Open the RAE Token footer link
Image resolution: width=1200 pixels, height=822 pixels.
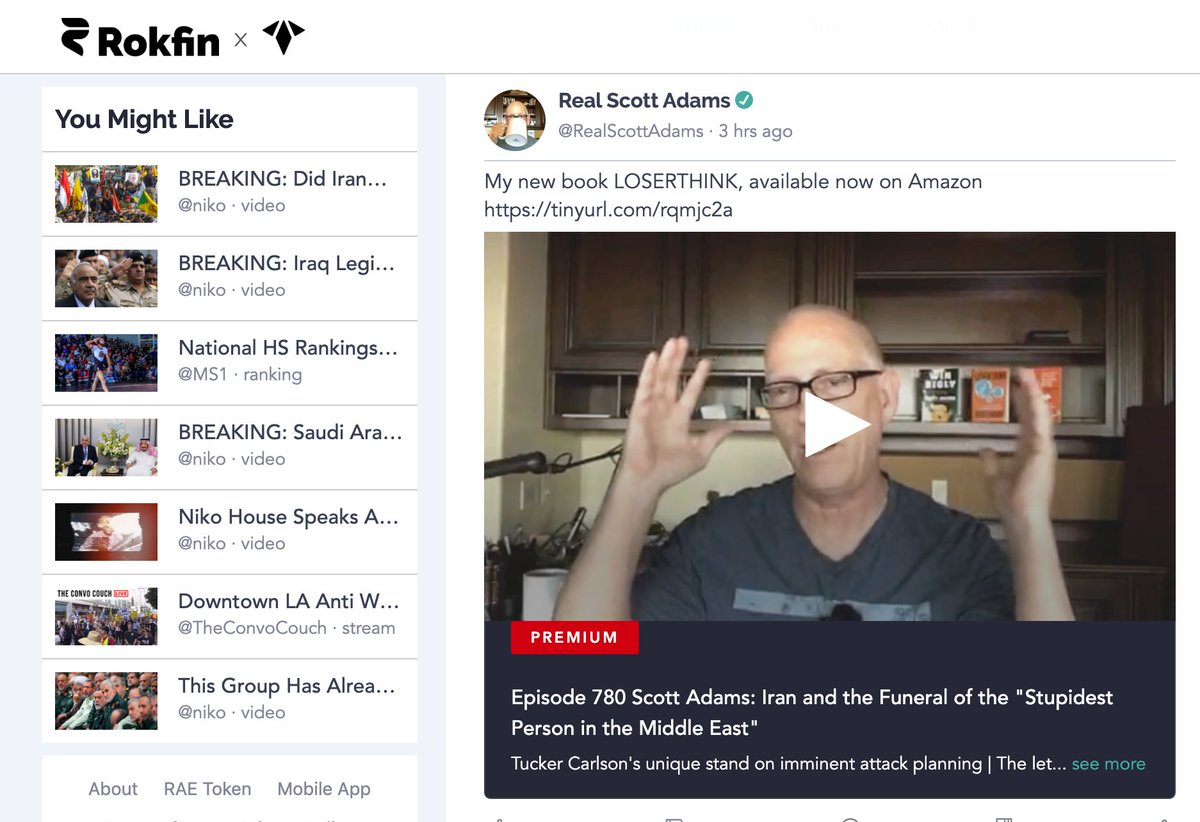coord(207,789)
